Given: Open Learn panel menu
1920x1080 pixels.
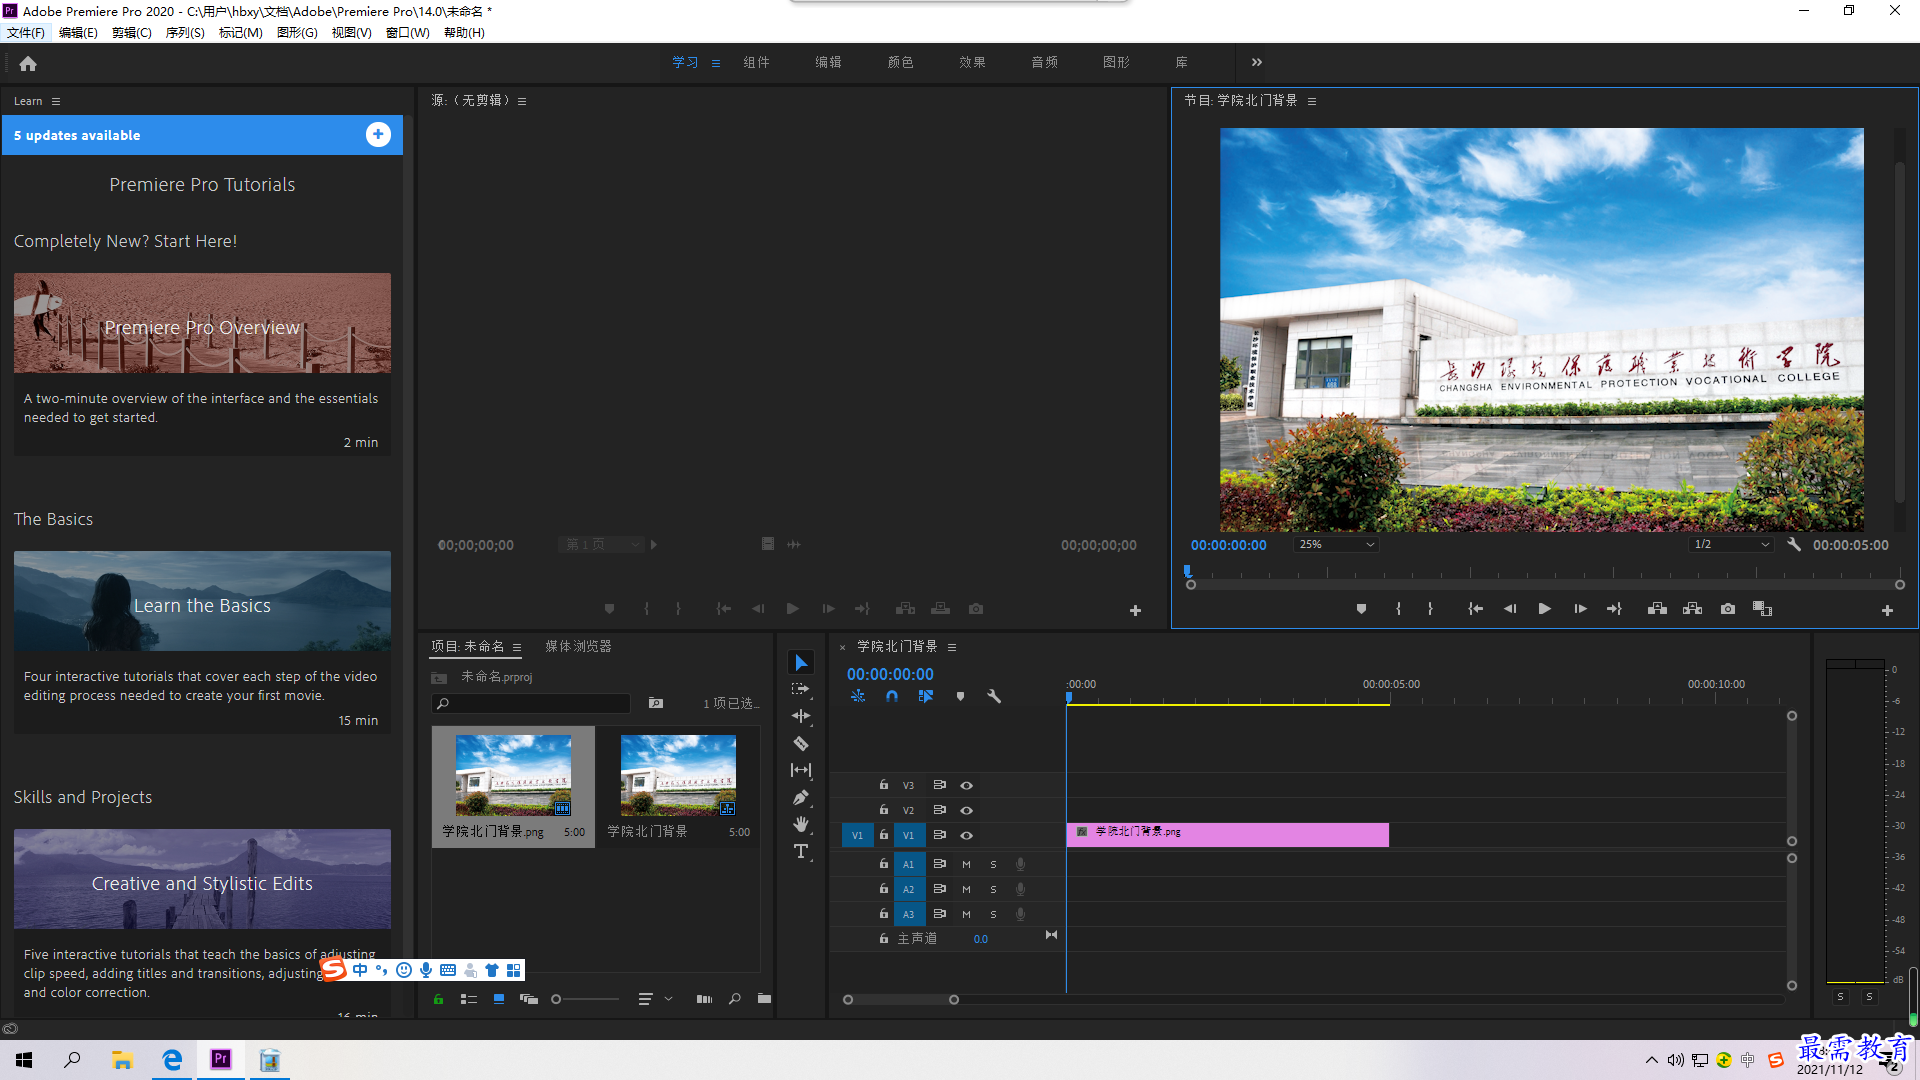Looking at the screenshot, I should [56, 101].
